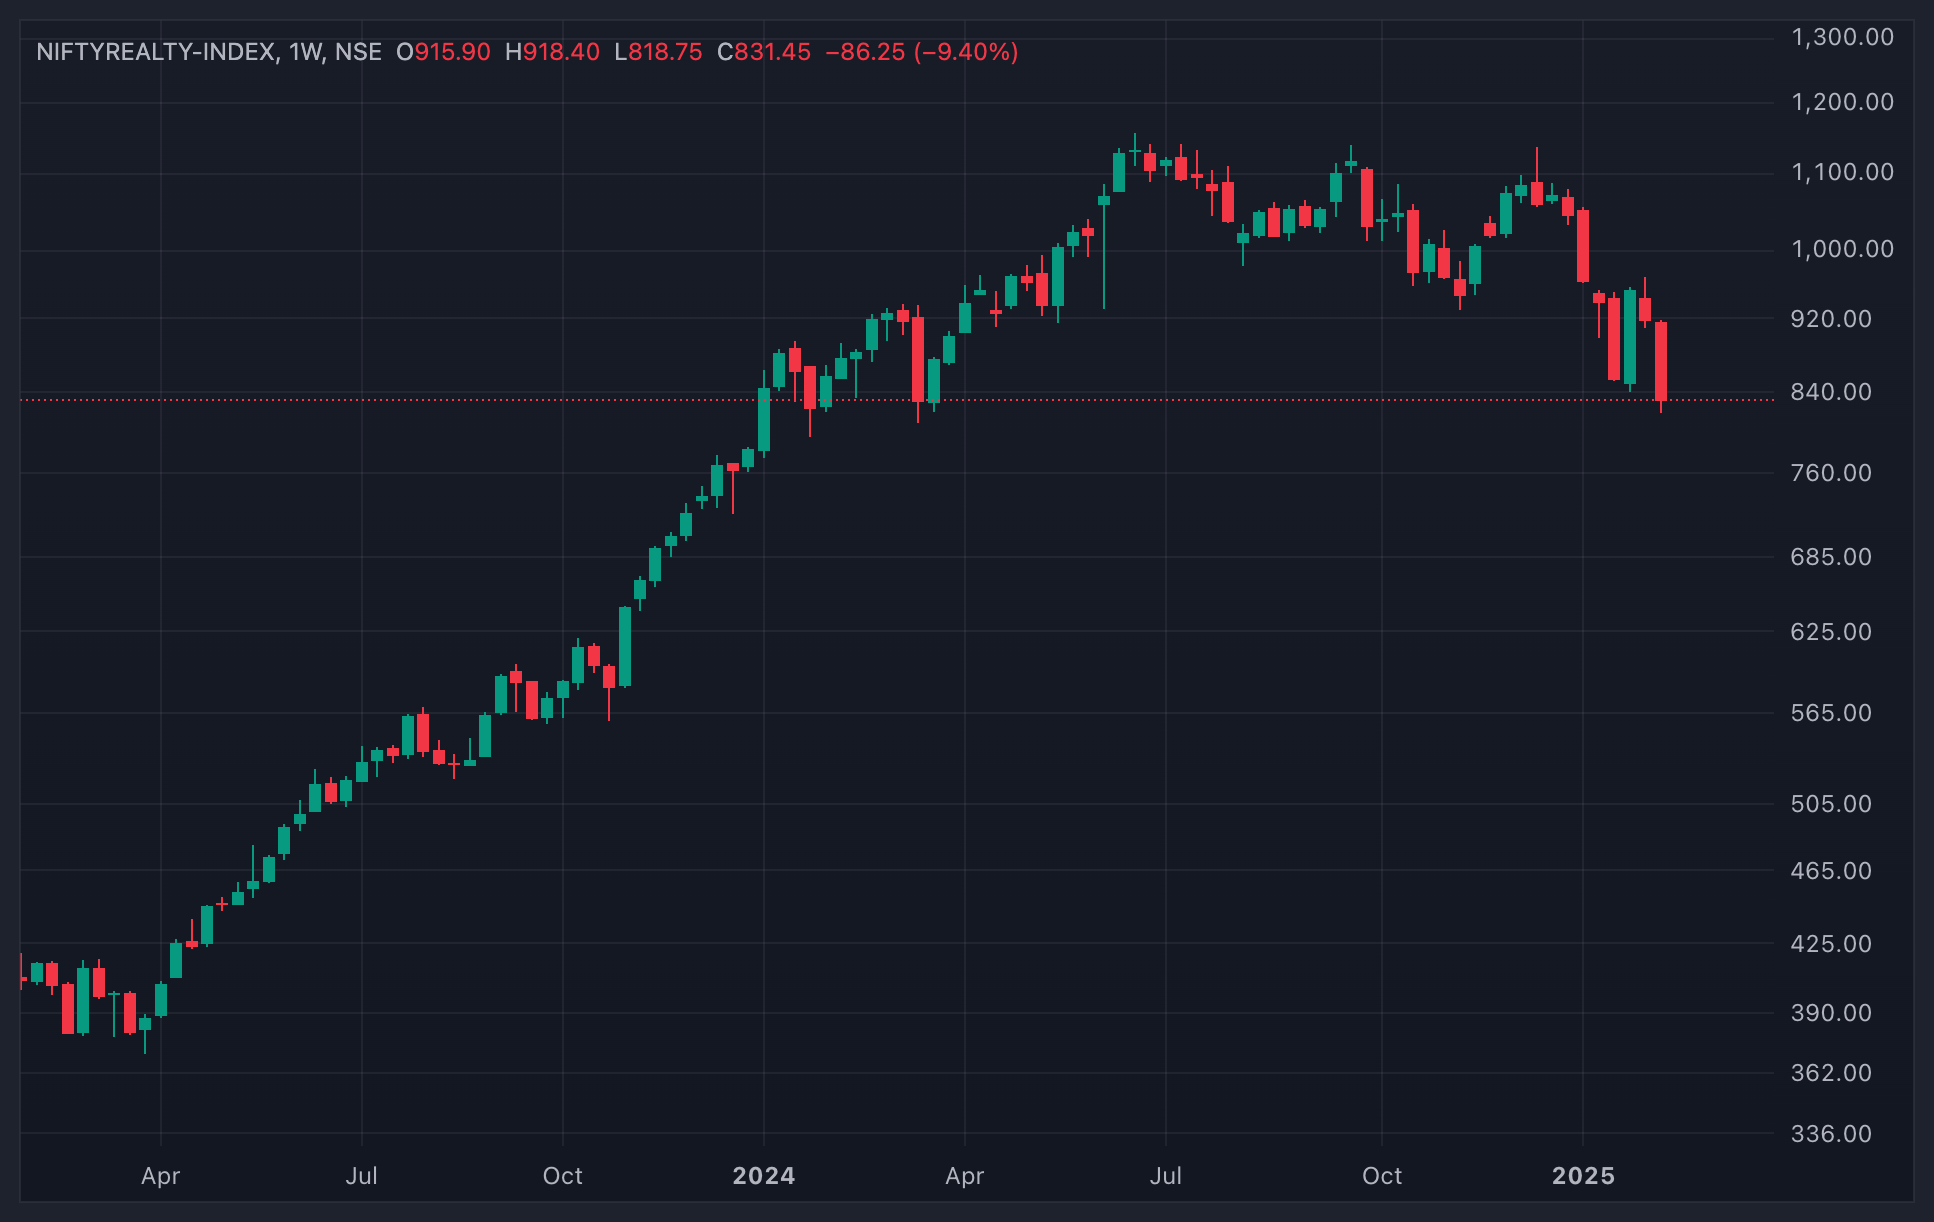Click the Oct label just before 2025

pyautogui.click(x=1382, y=1176)
